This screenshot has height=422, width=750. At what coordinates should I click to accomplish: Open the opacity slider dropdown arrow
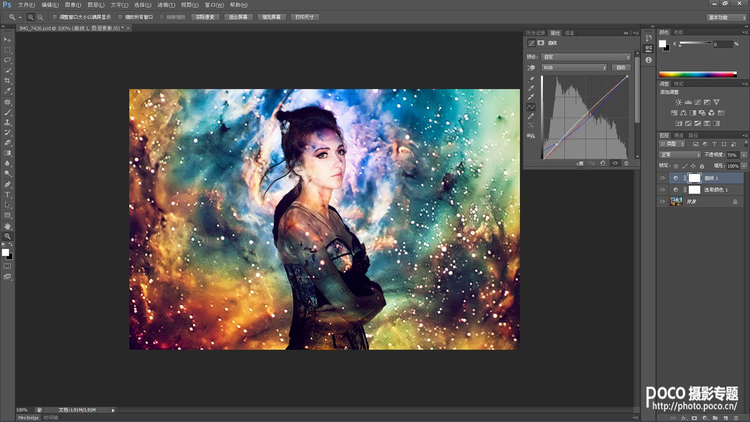pos(744,155)
